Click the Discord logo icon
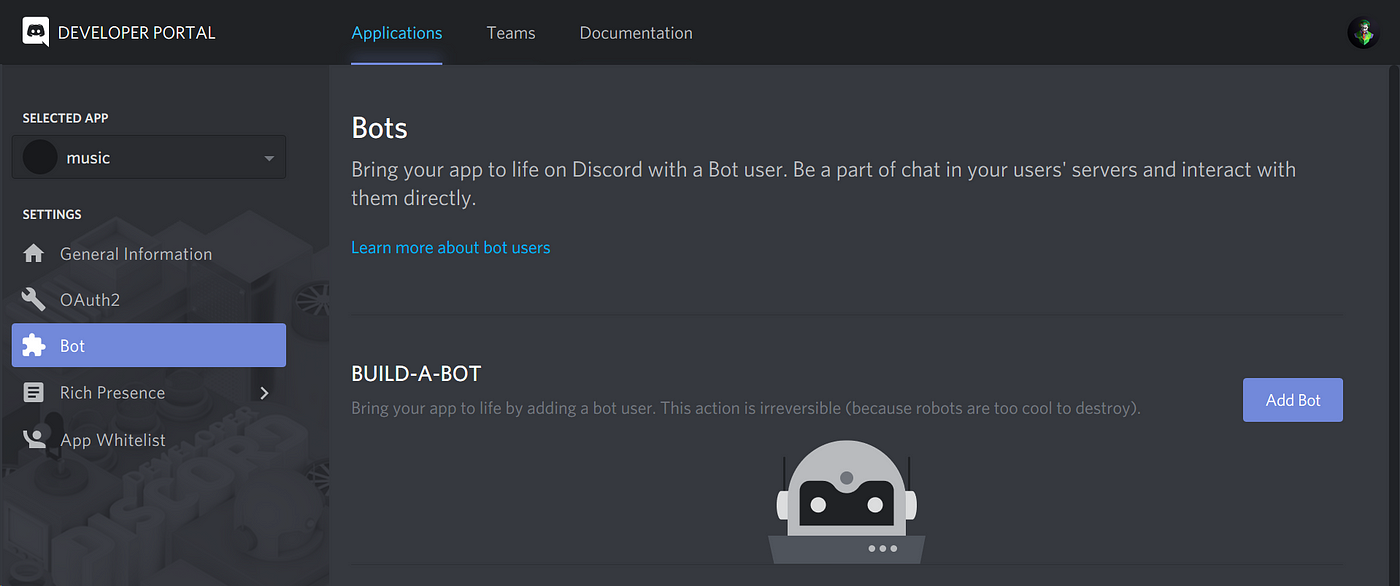The image size is (1400, 586). (x=36, y=32)
